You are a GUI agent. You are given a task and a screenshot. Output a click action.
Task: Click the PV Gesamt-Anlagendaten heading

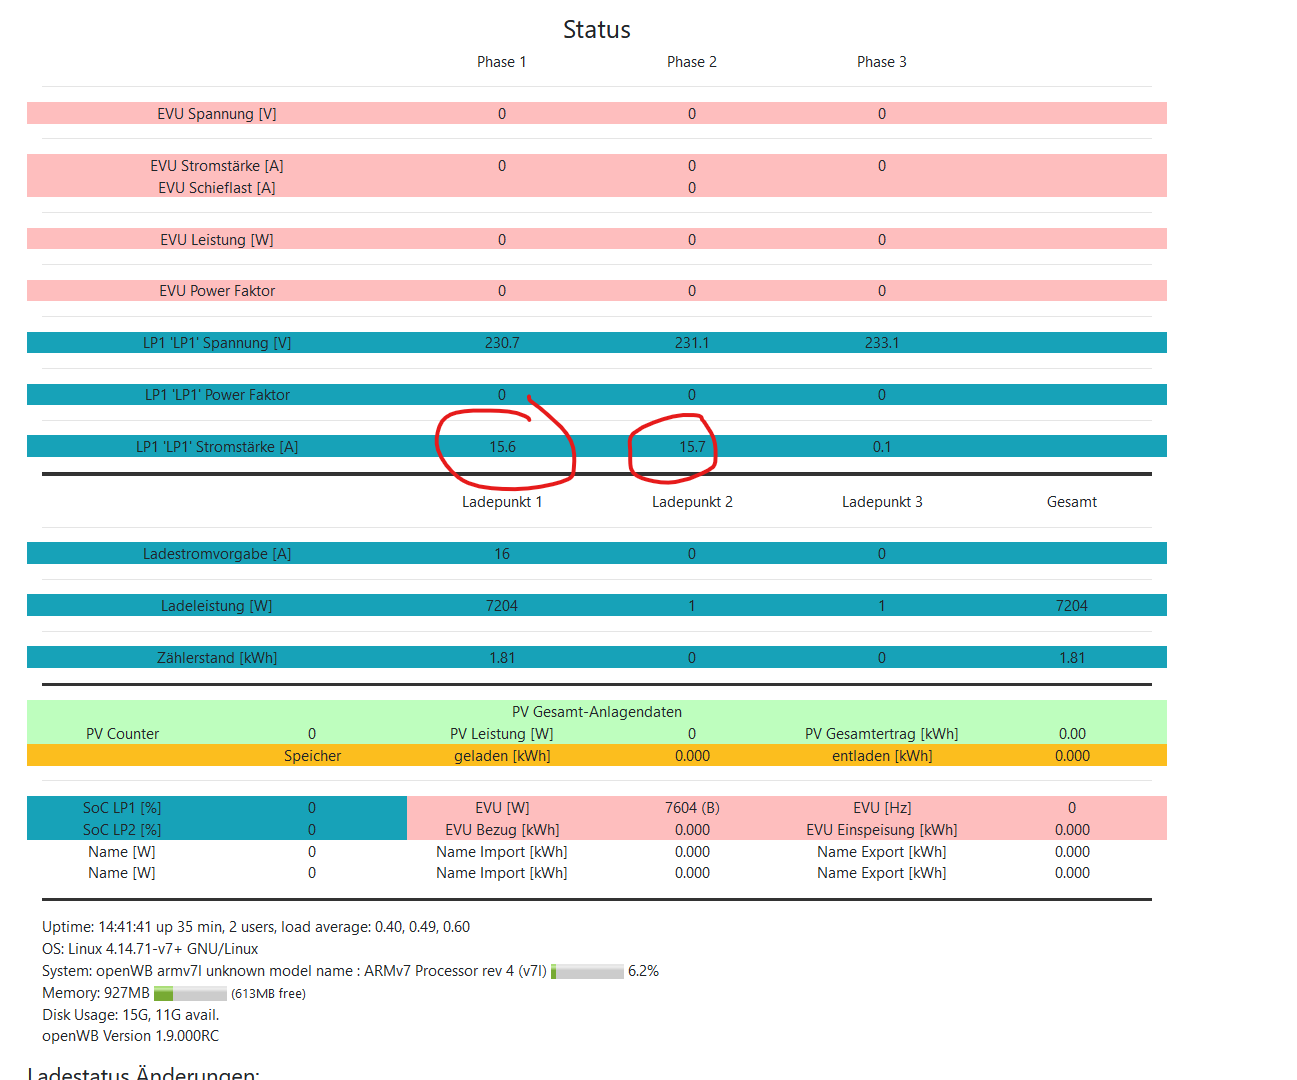(597, 712)
